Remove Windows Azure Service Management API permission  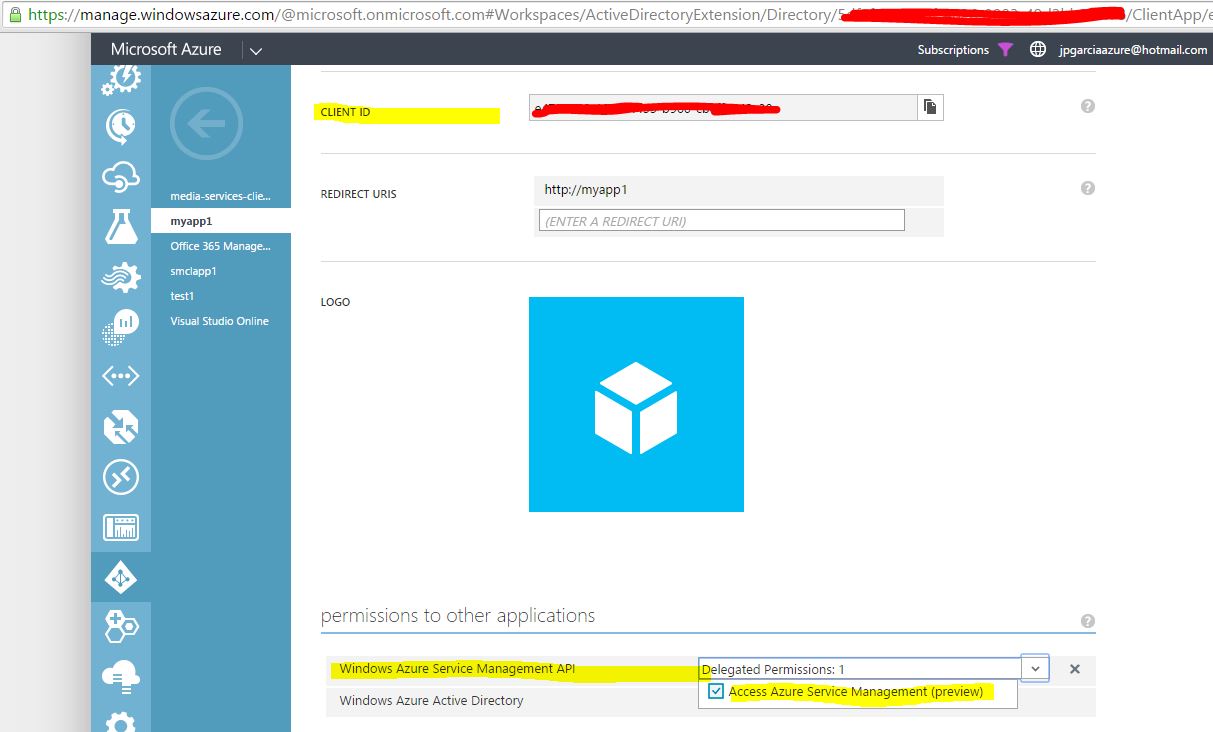(x=1075, y=669)
